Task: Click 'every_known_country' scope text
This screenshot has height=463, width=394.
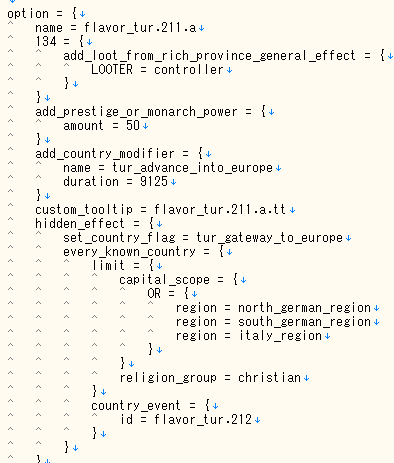Action: pyautogui.click(x=130, y=252)
